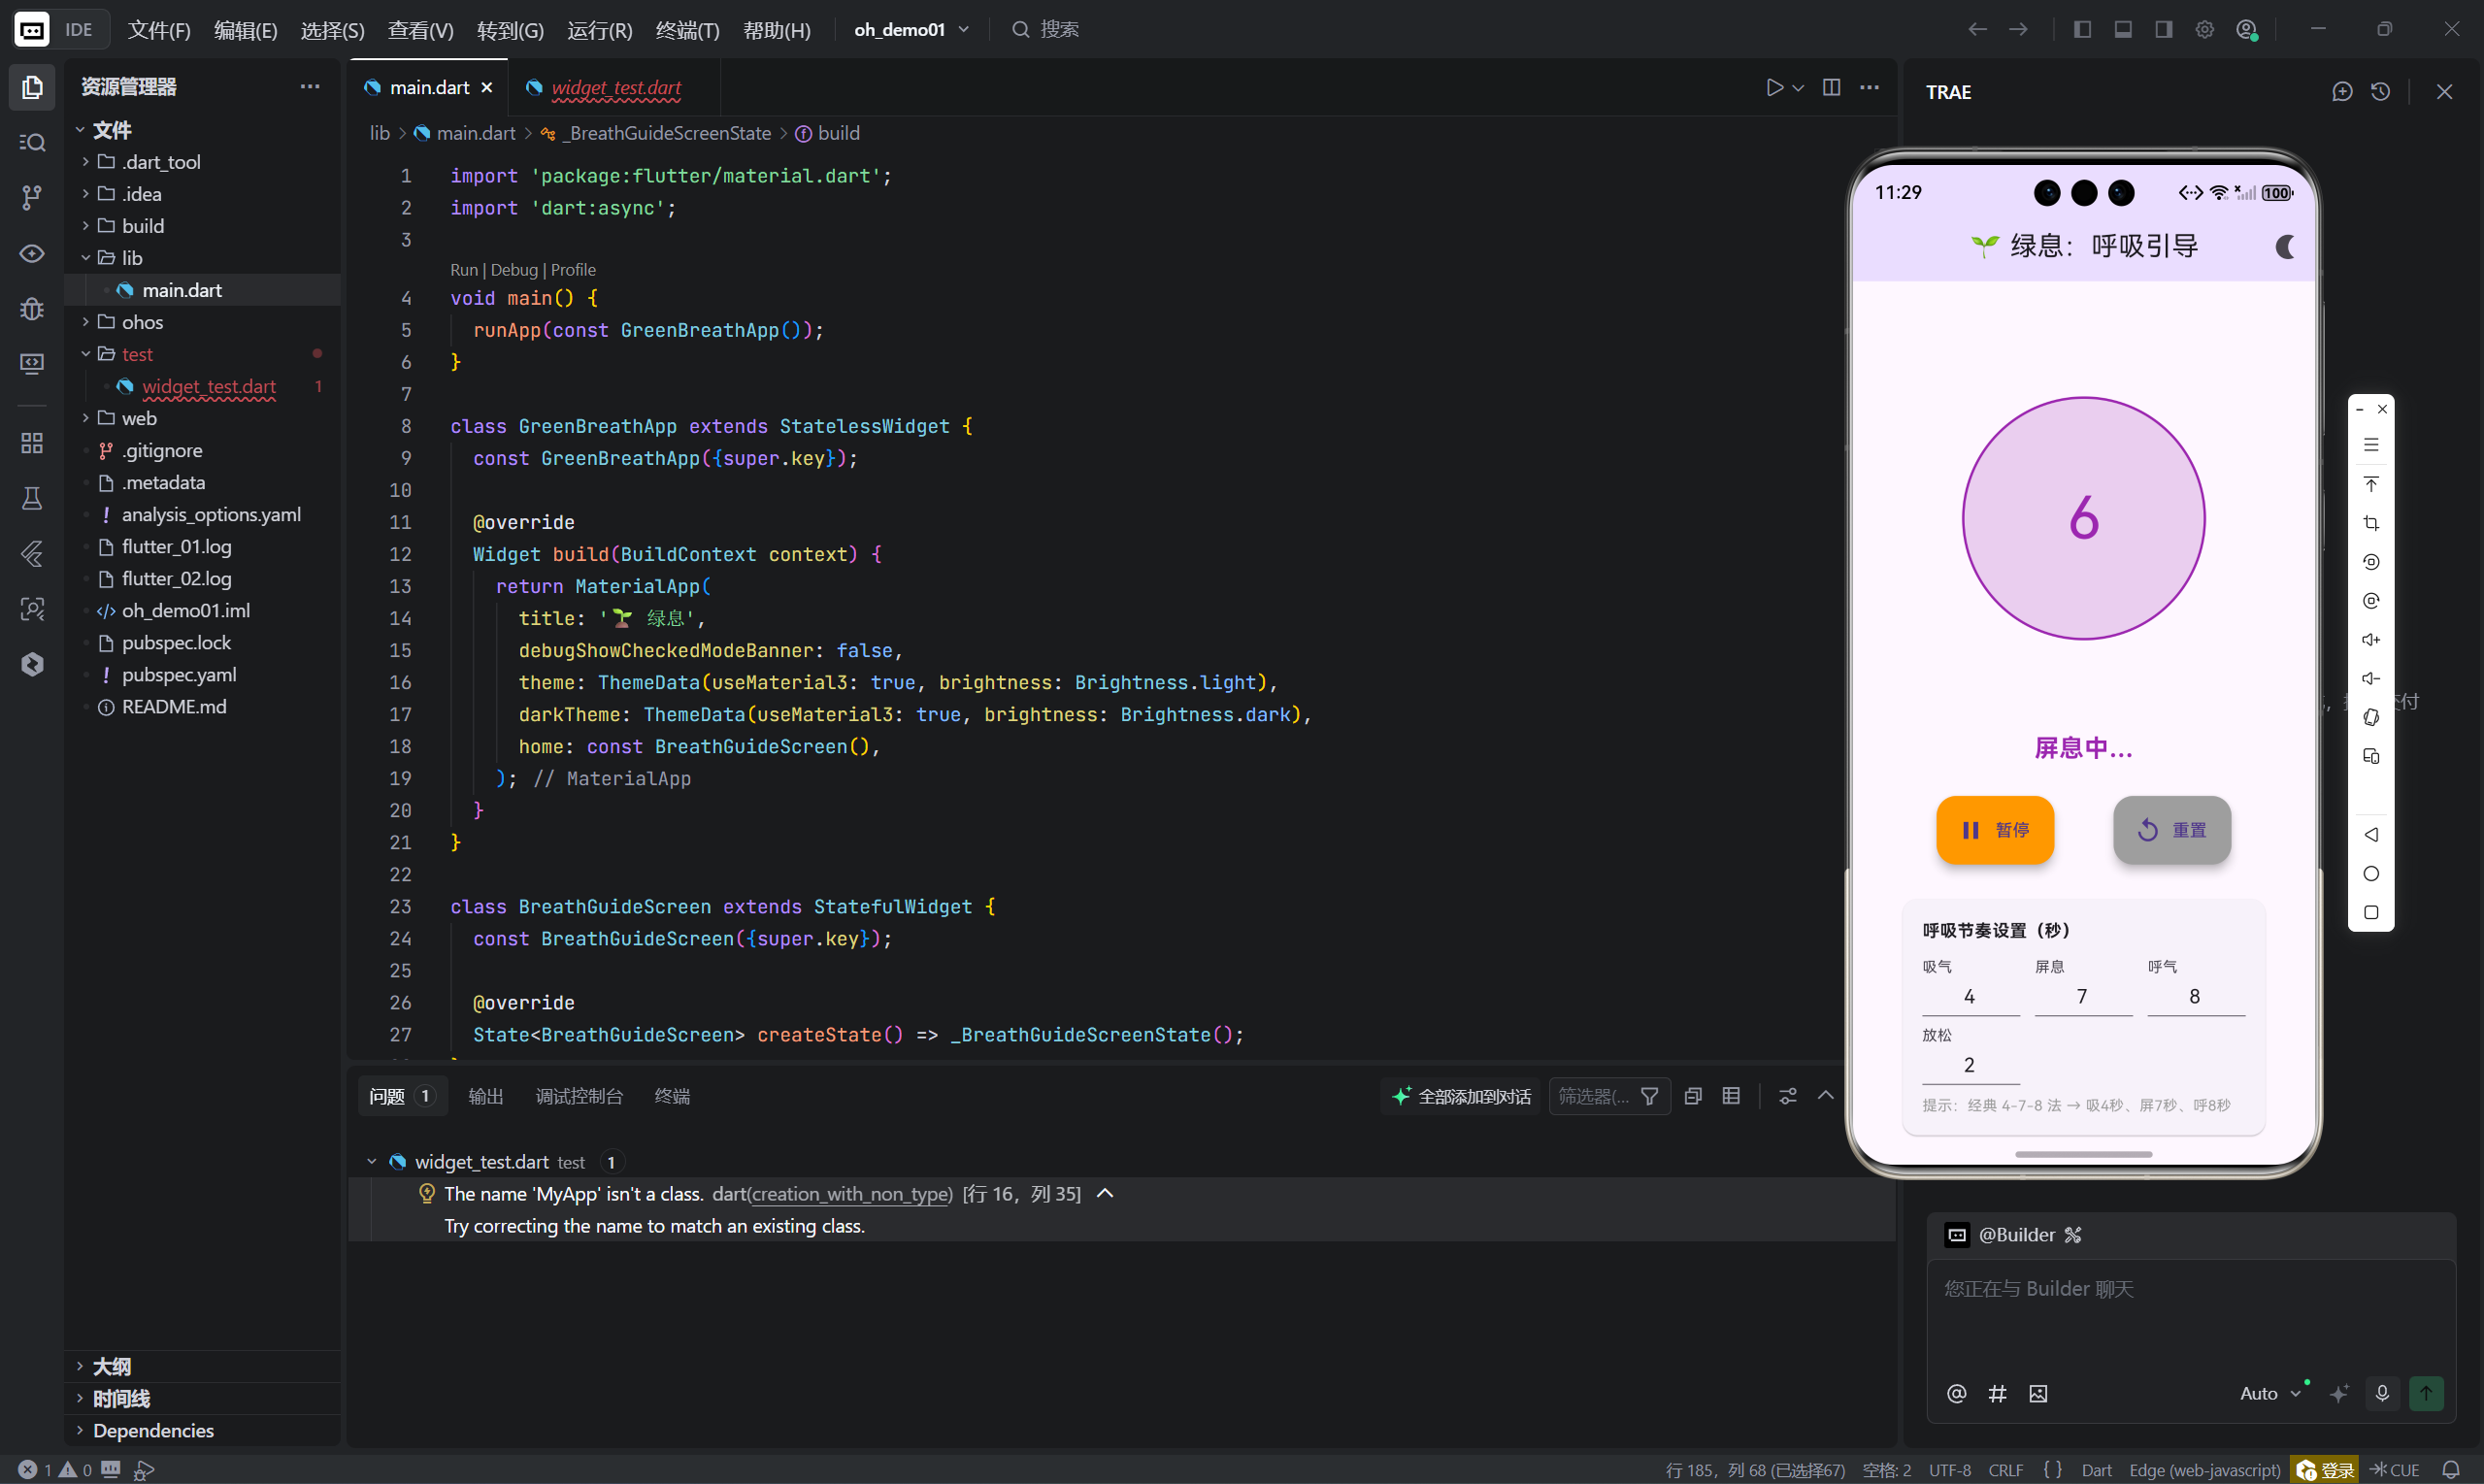
Task: Open the Source Control sidebar icon
Action: (x=32, y=197)
